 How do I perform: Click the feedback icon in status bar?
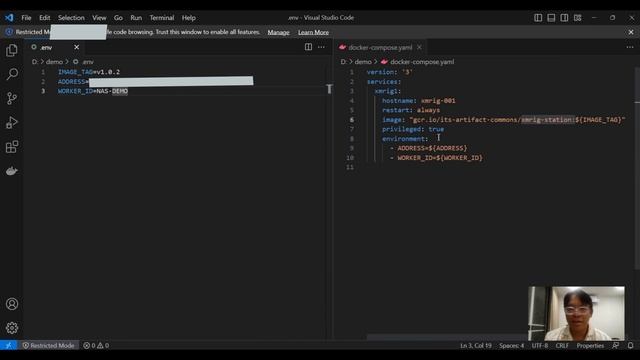click(616, 345)
